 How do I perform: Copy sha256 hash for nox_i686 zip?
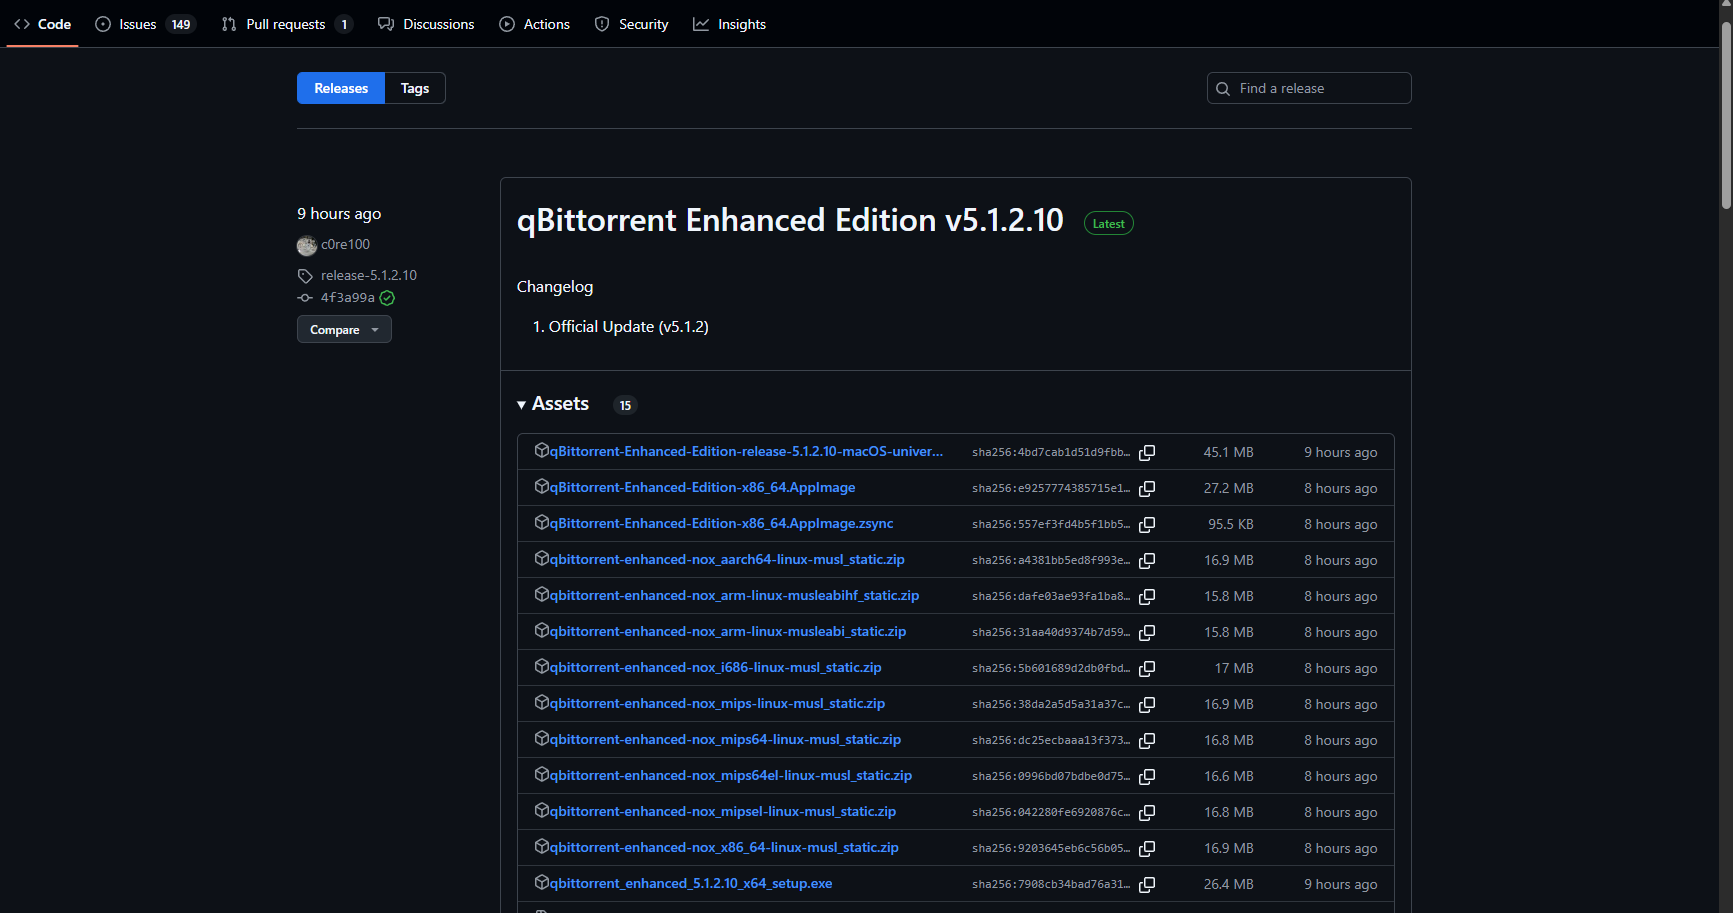(x=1147, y=669)
